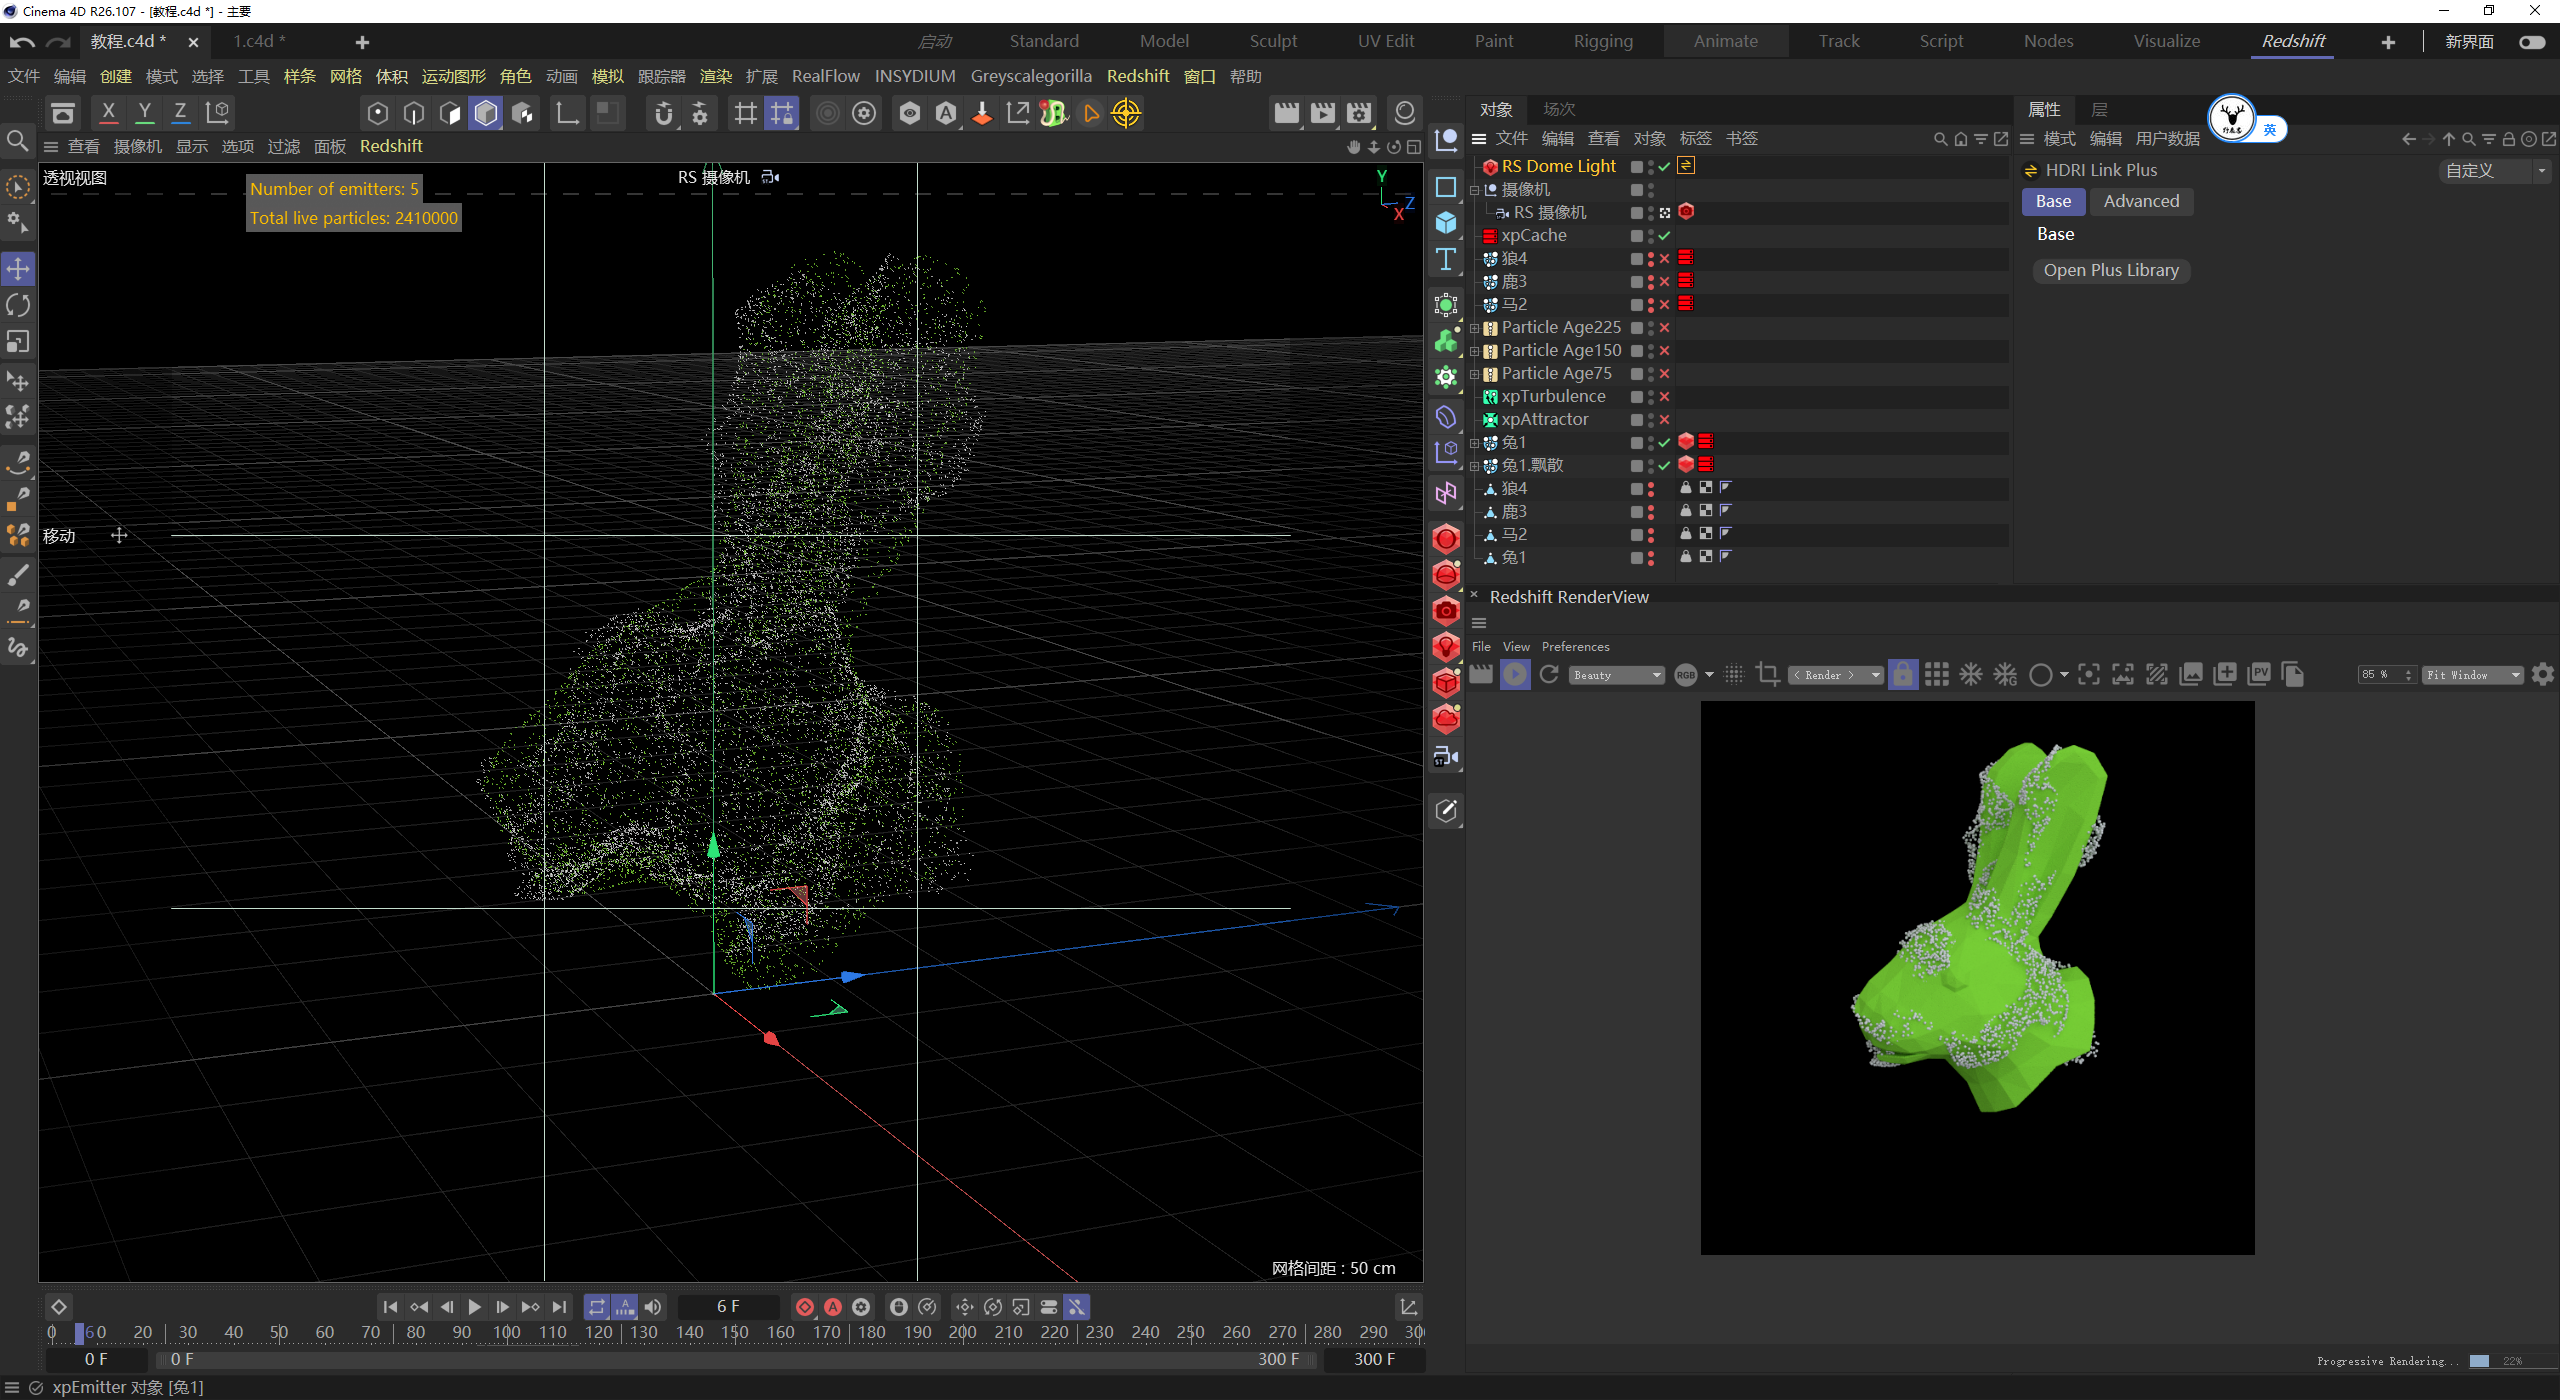The image size is (2560, 1400).
Task: Click the RenderView settings gear icon
Action: tap(2543, 675)
